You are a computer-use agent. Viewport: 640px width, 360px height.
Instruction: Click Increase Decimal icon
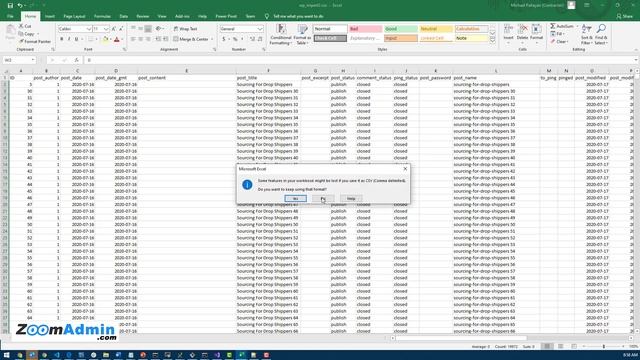click(x=252, y=39)
